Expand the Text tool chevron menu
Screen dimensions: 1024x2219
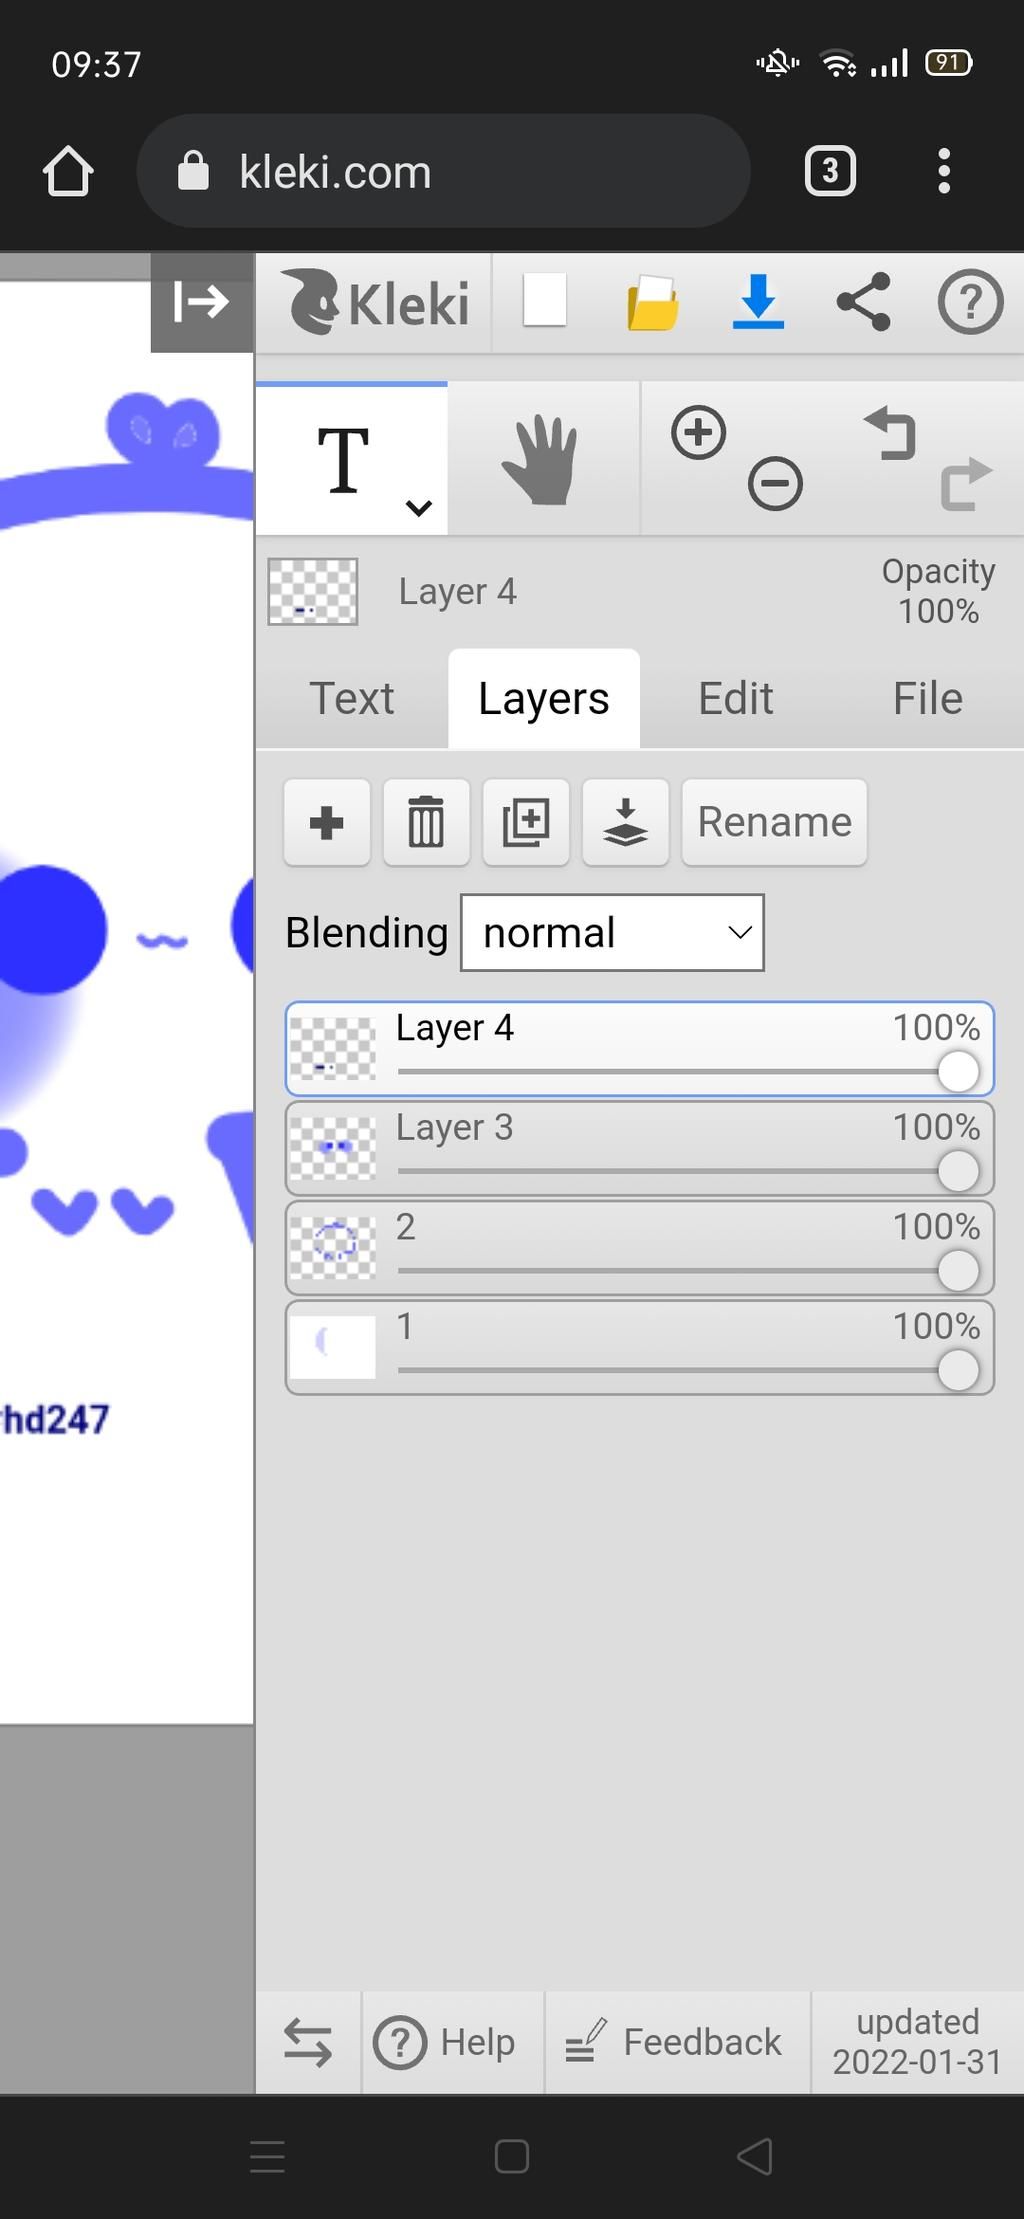tap(419, 508)
